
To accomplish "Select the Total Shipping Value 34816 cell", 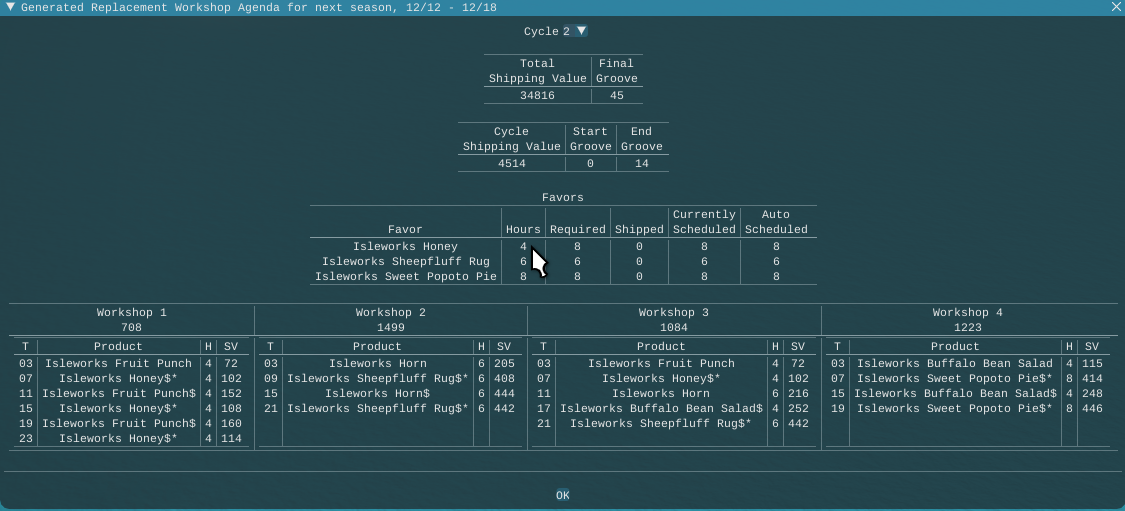I will [x=537, y=95].
